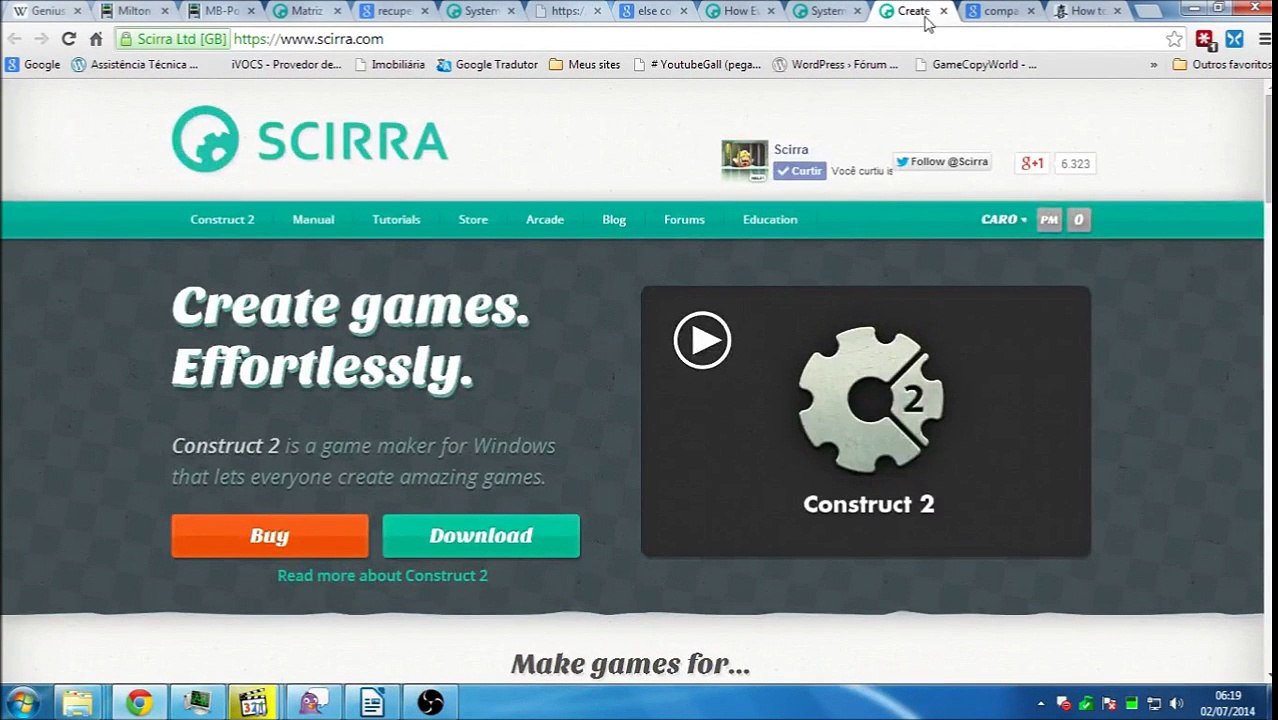Open the Construct 2 nav menu item

click(x=222, y=219)
